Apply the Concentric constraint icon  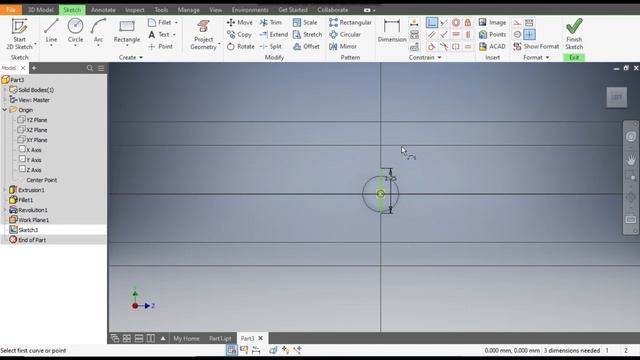[x=456, y=22]
